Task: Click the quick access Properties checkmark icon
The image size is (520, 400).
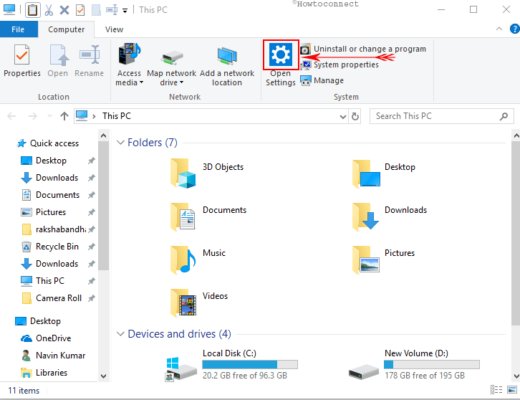Action: tap(80, 10)
